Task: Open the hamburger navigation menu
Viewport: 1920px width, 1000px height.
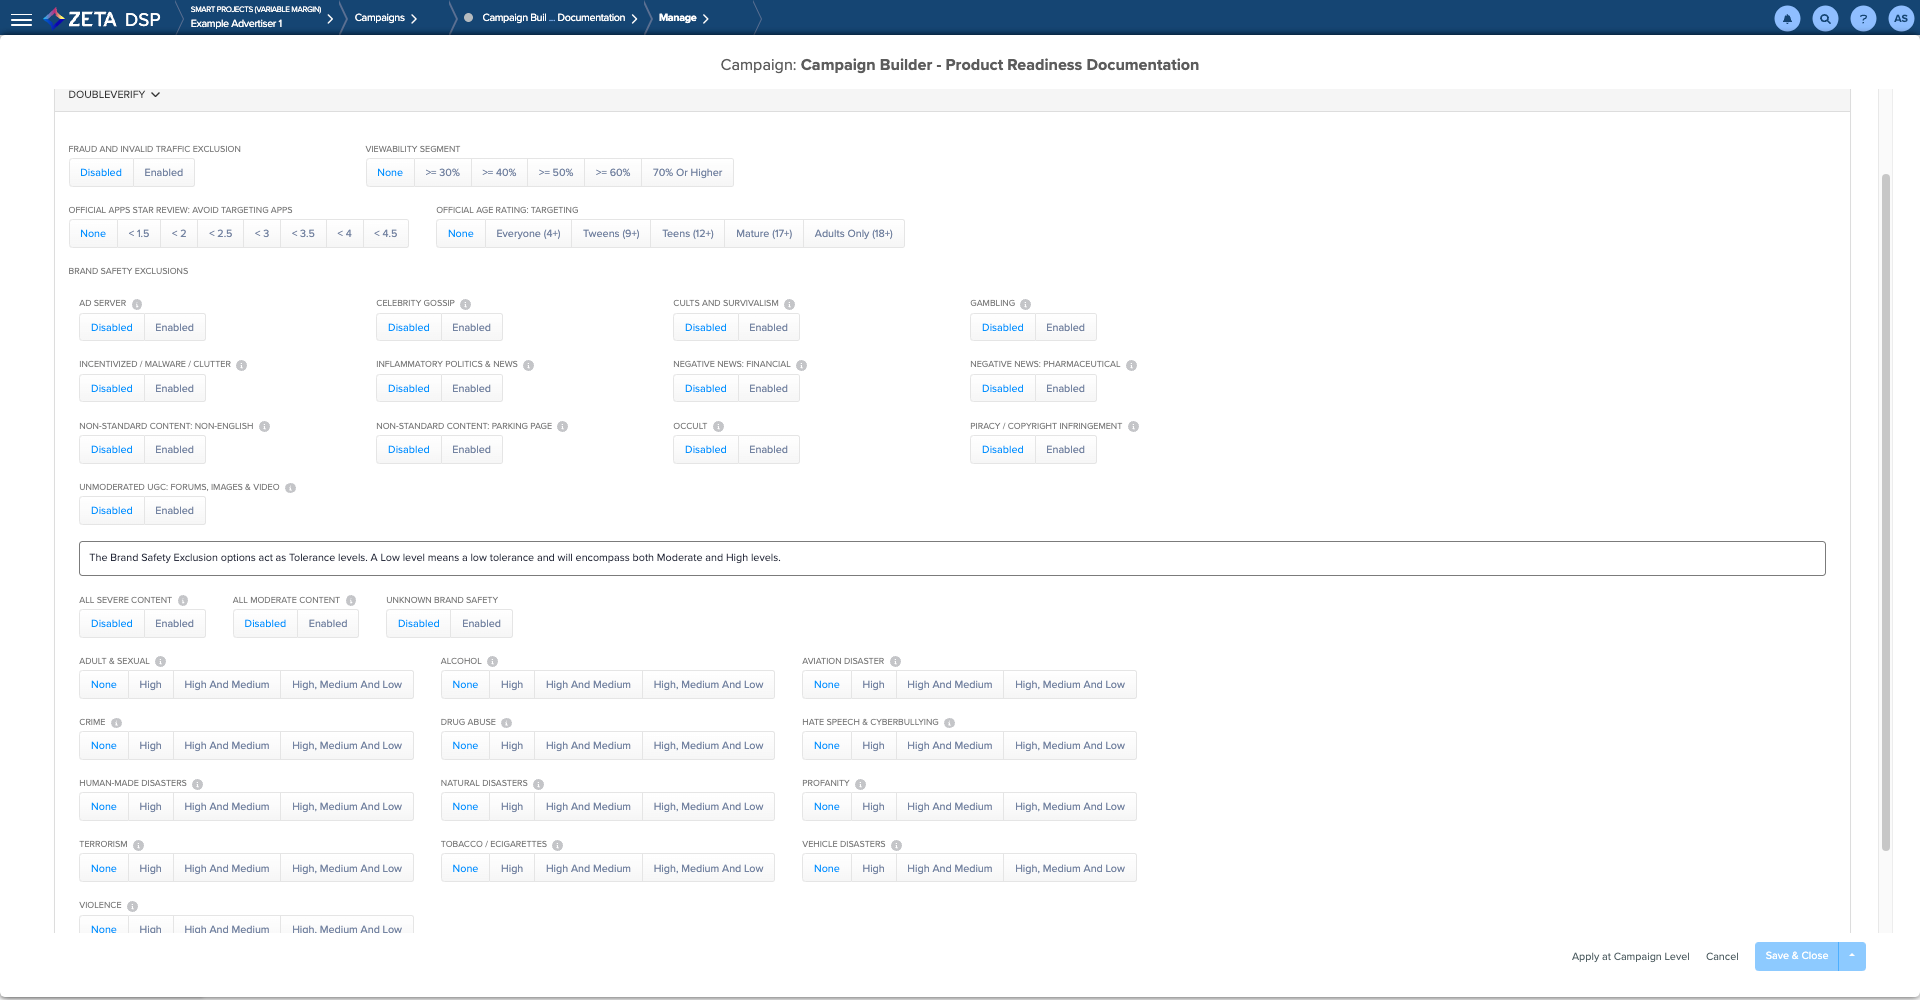Action: [x=21, y=19]
